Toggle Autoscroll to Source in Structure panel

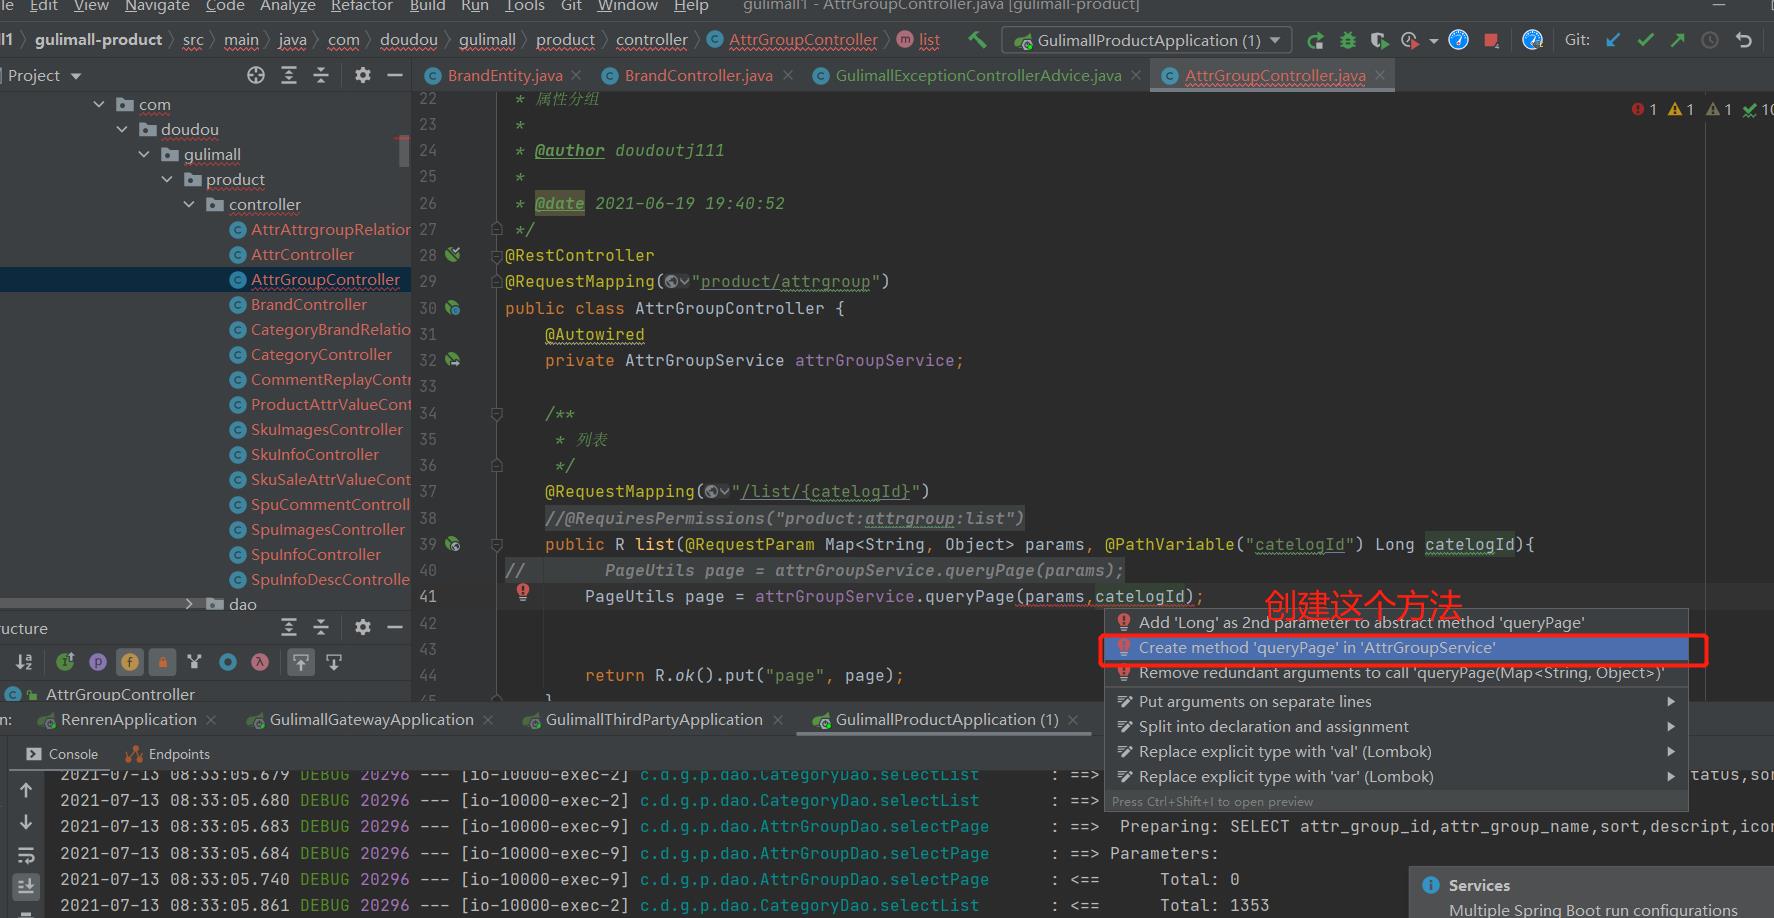301,661
